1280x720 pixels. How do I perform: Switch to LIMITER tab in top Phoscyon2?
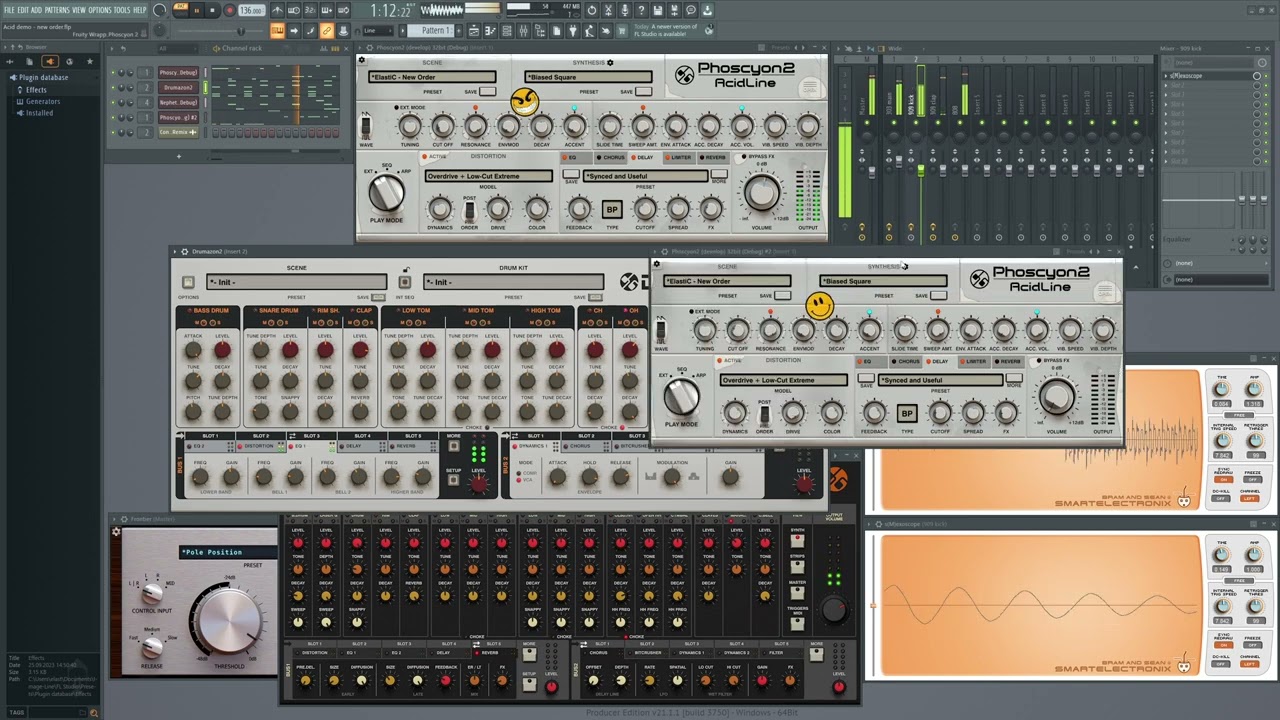pos(679,157)
